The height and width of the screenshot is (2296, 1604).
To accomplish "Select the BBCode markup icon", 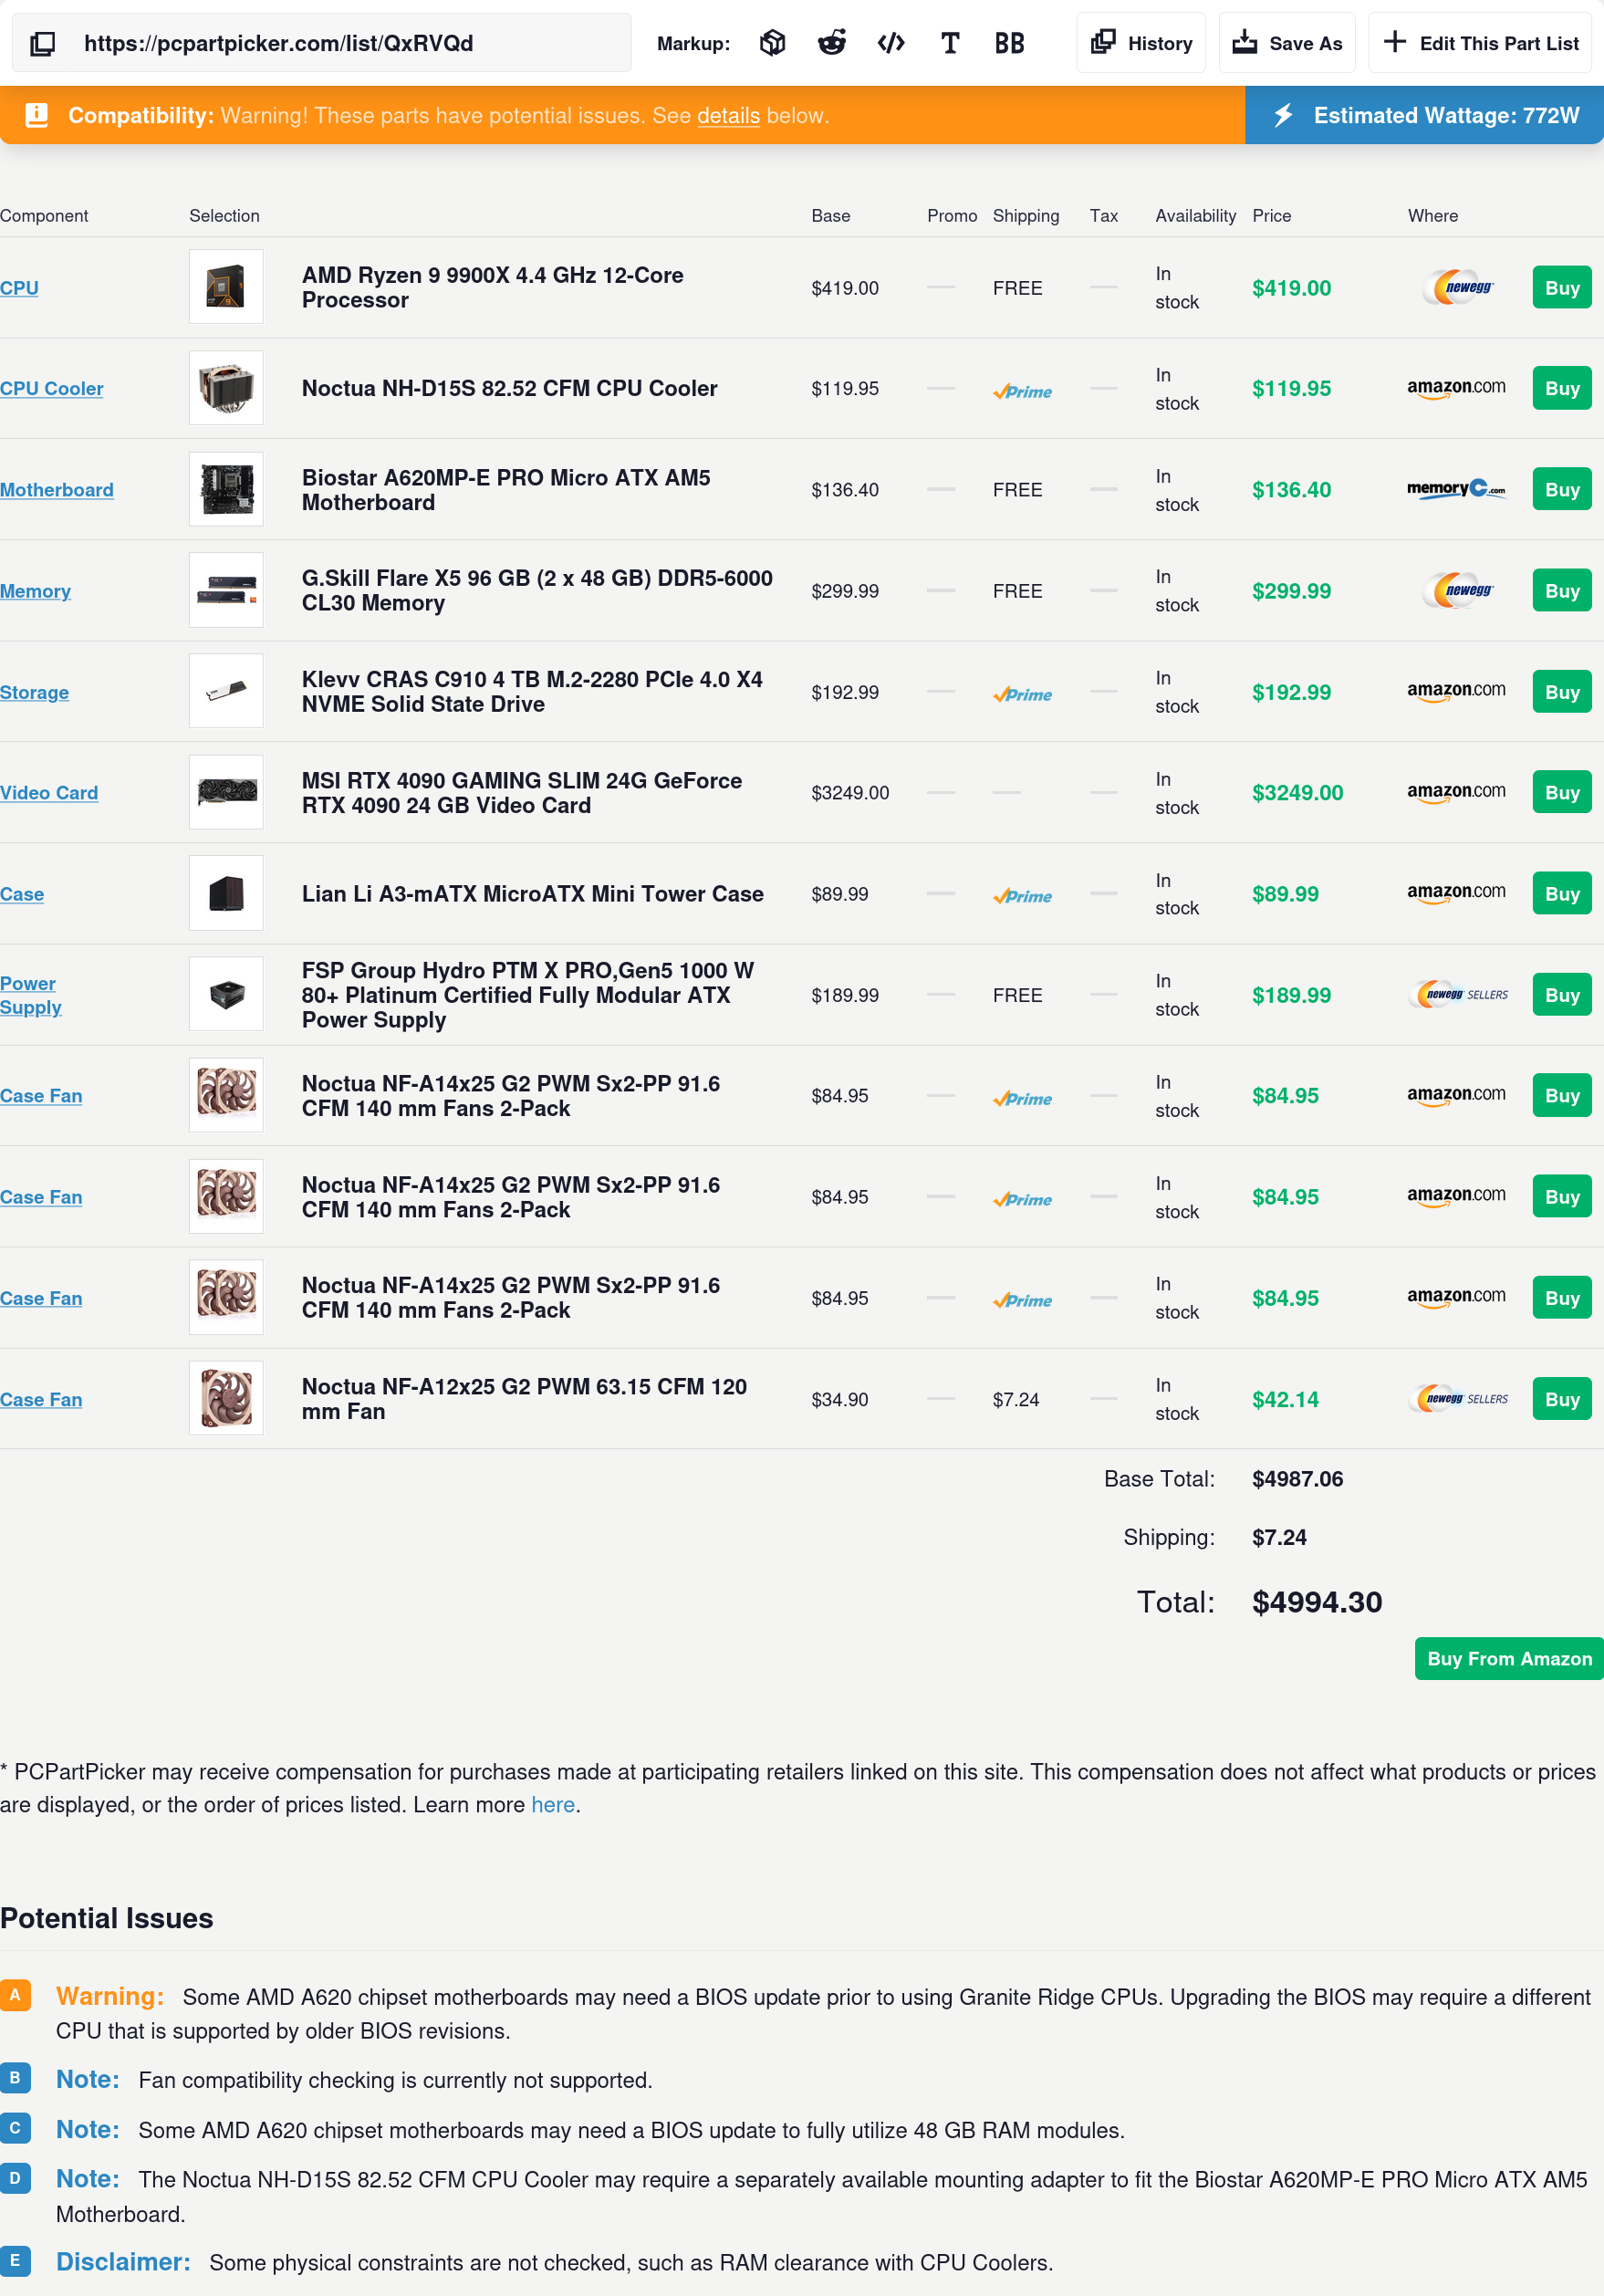I will click(1009, 43).
